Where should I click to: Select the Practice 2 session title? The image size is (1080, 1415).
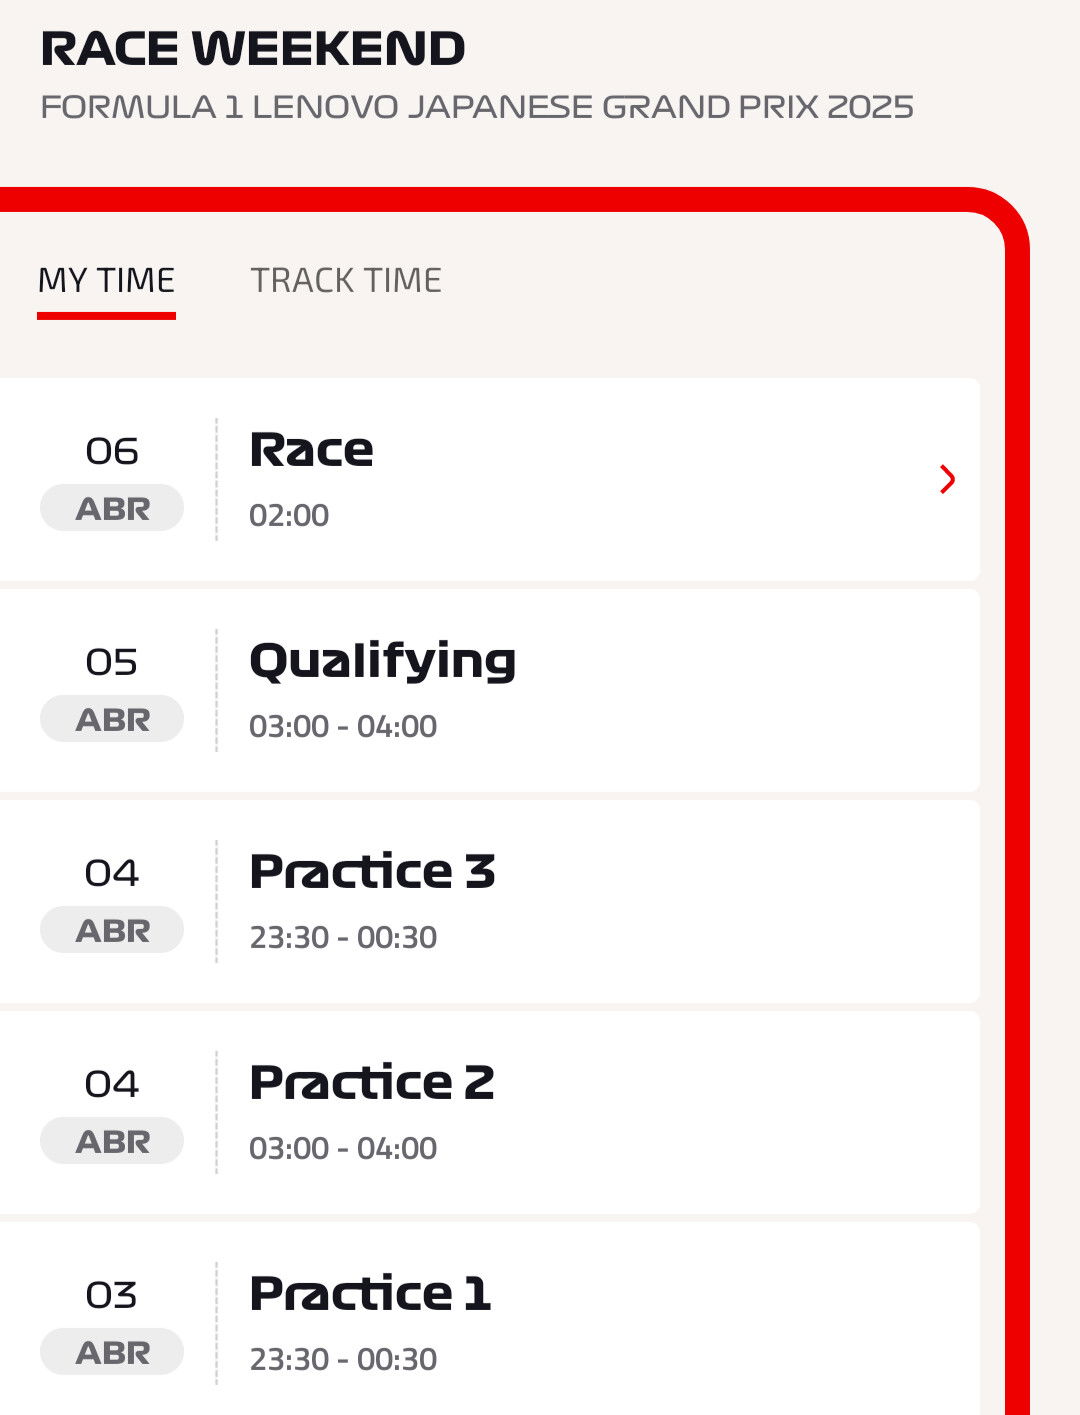(372, 1082)
